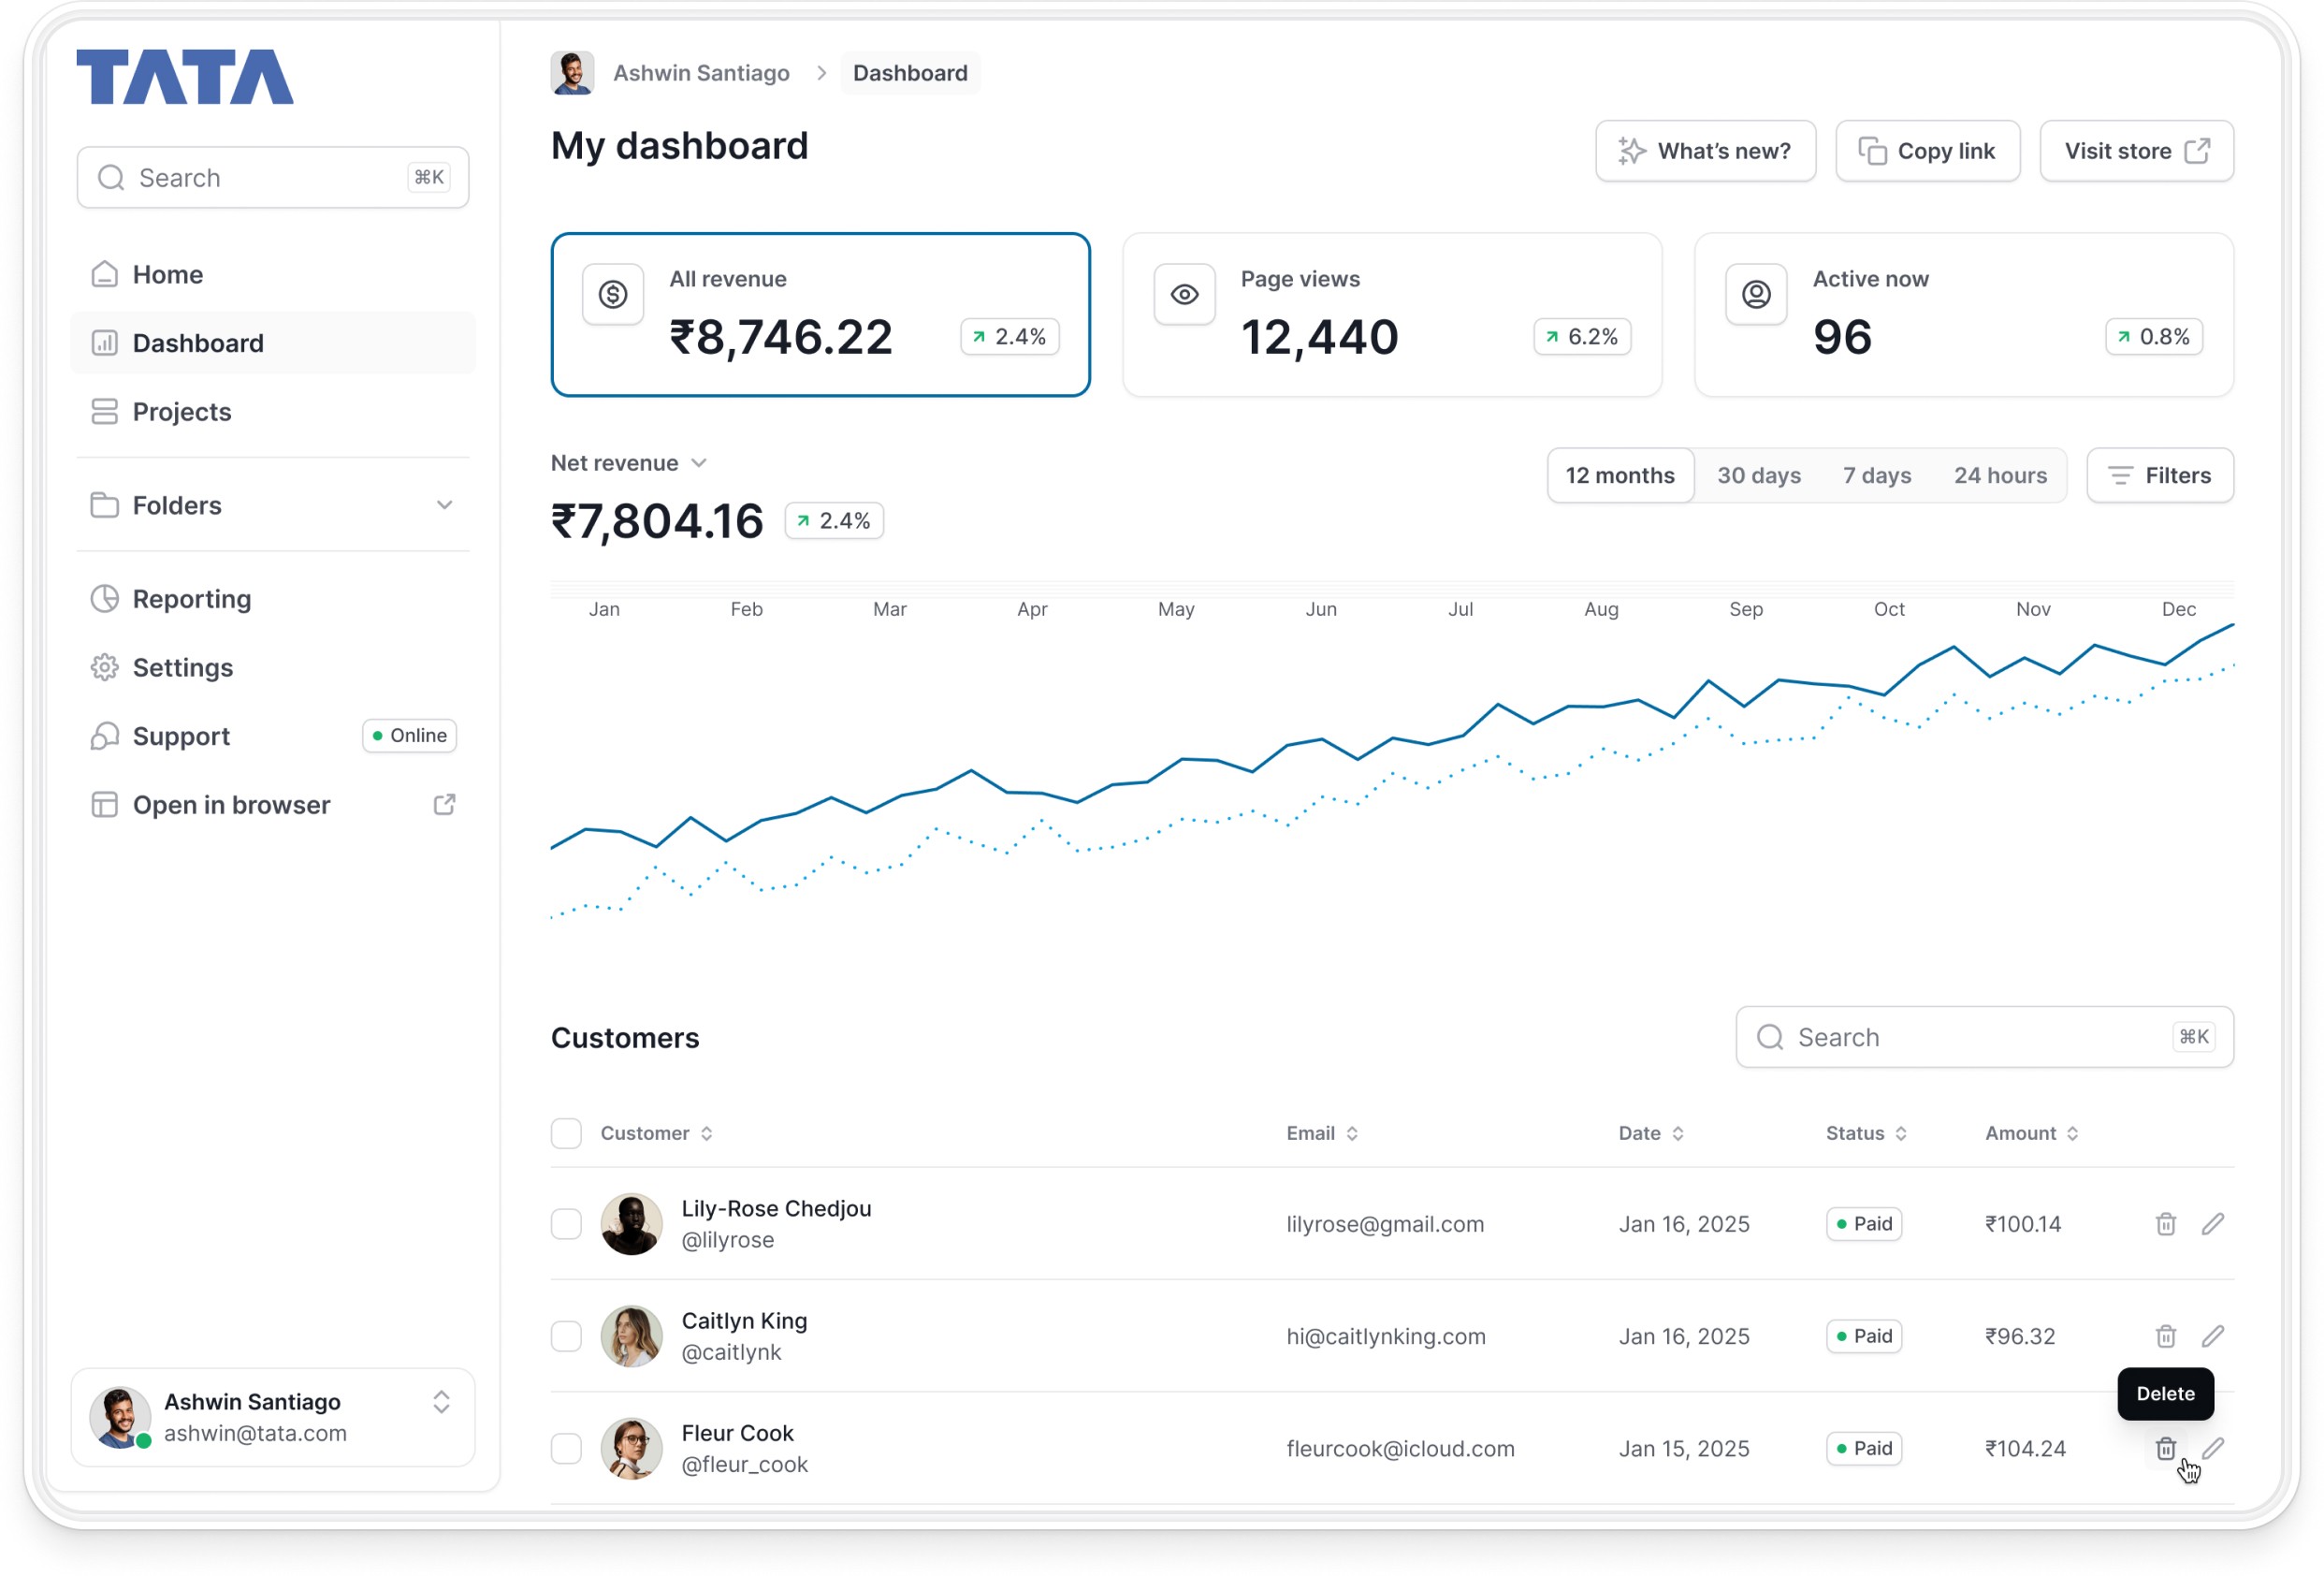Screen dimensions: 2324x1576
Task: Click the pencil edit icon for Lily-Rose Chedjou
Action: [x=2212, y=1223]
